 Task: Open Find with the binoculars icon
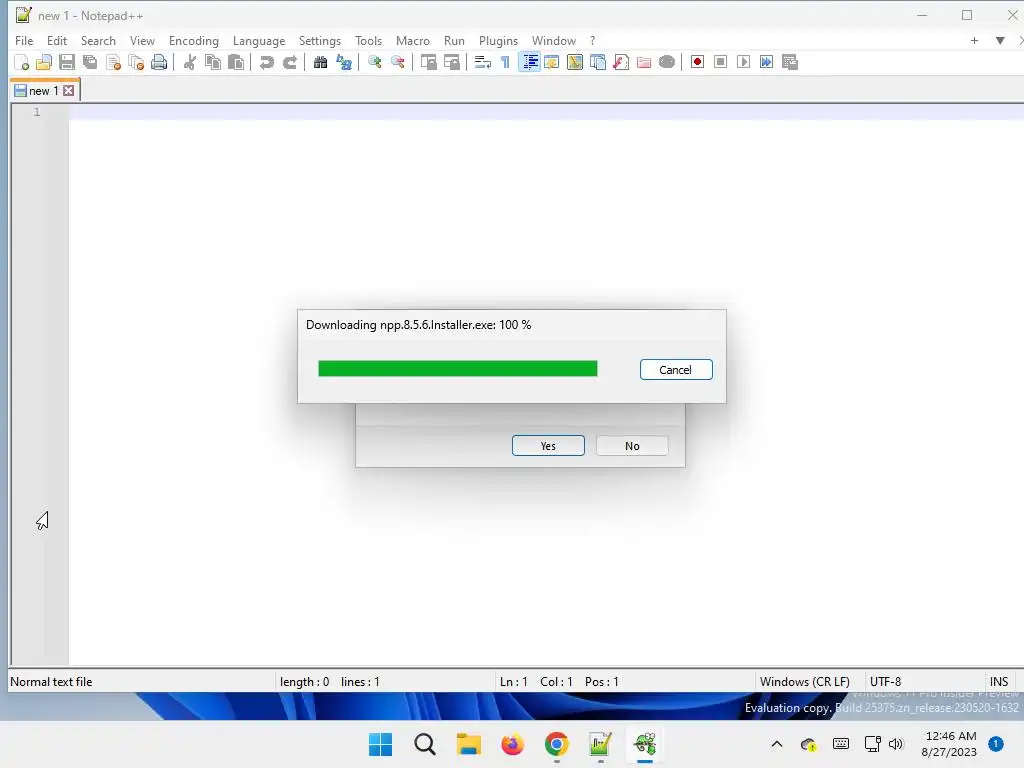[x=321, y=62]
